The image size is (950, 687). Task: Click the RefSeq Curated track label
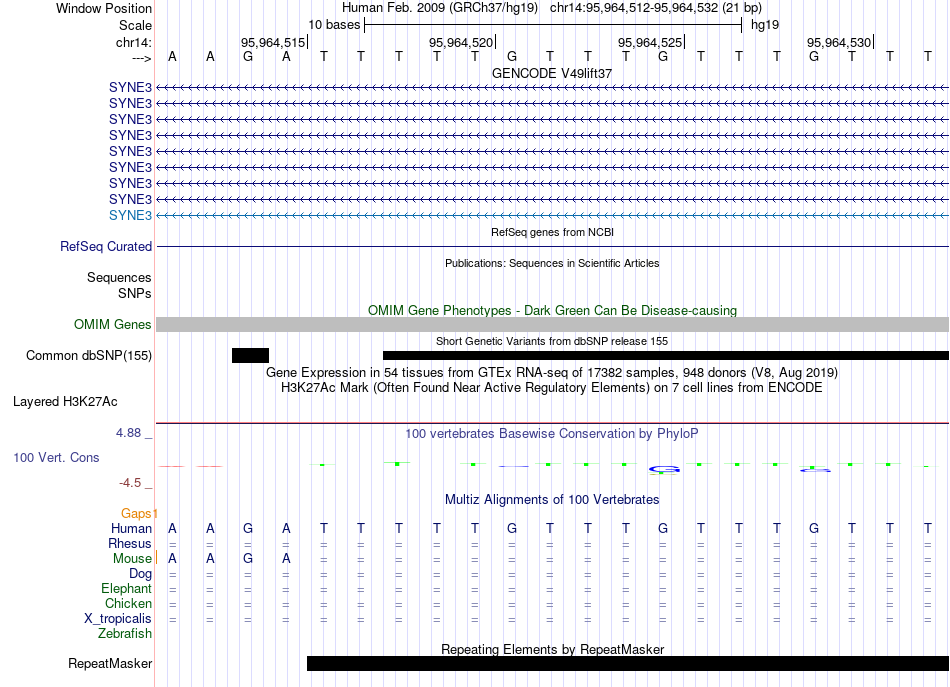[106, 247]
